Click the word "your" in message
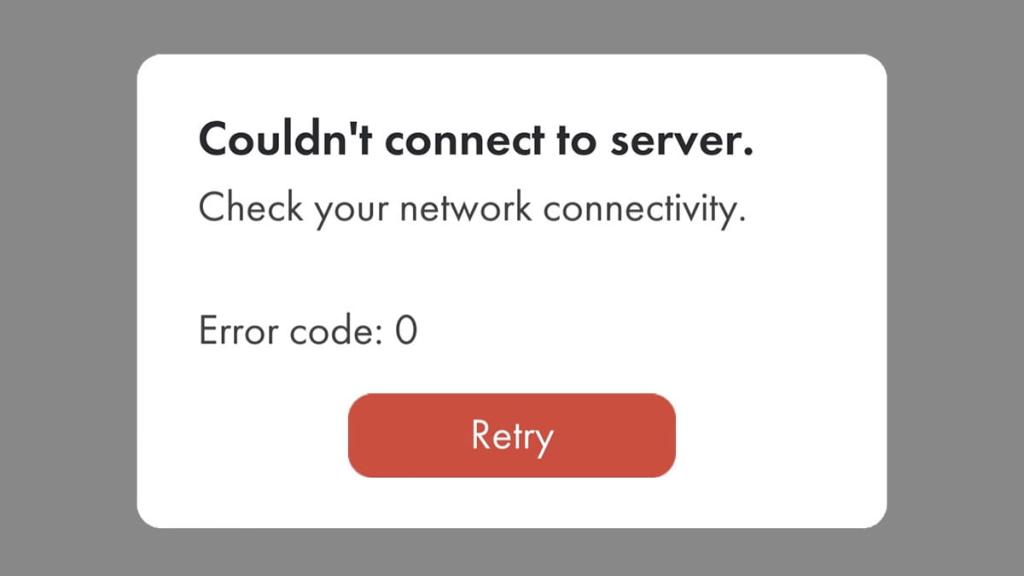 (351, 212)
